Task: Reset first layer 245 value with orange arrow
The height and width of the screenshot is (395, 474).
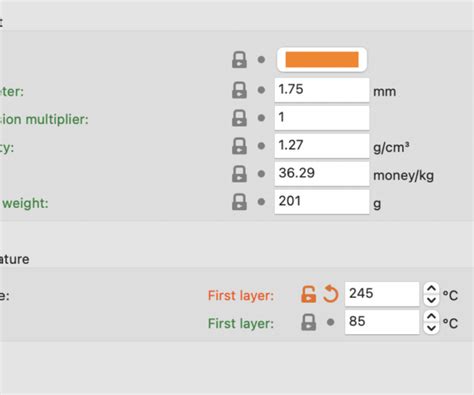Action: coord(331,294)
